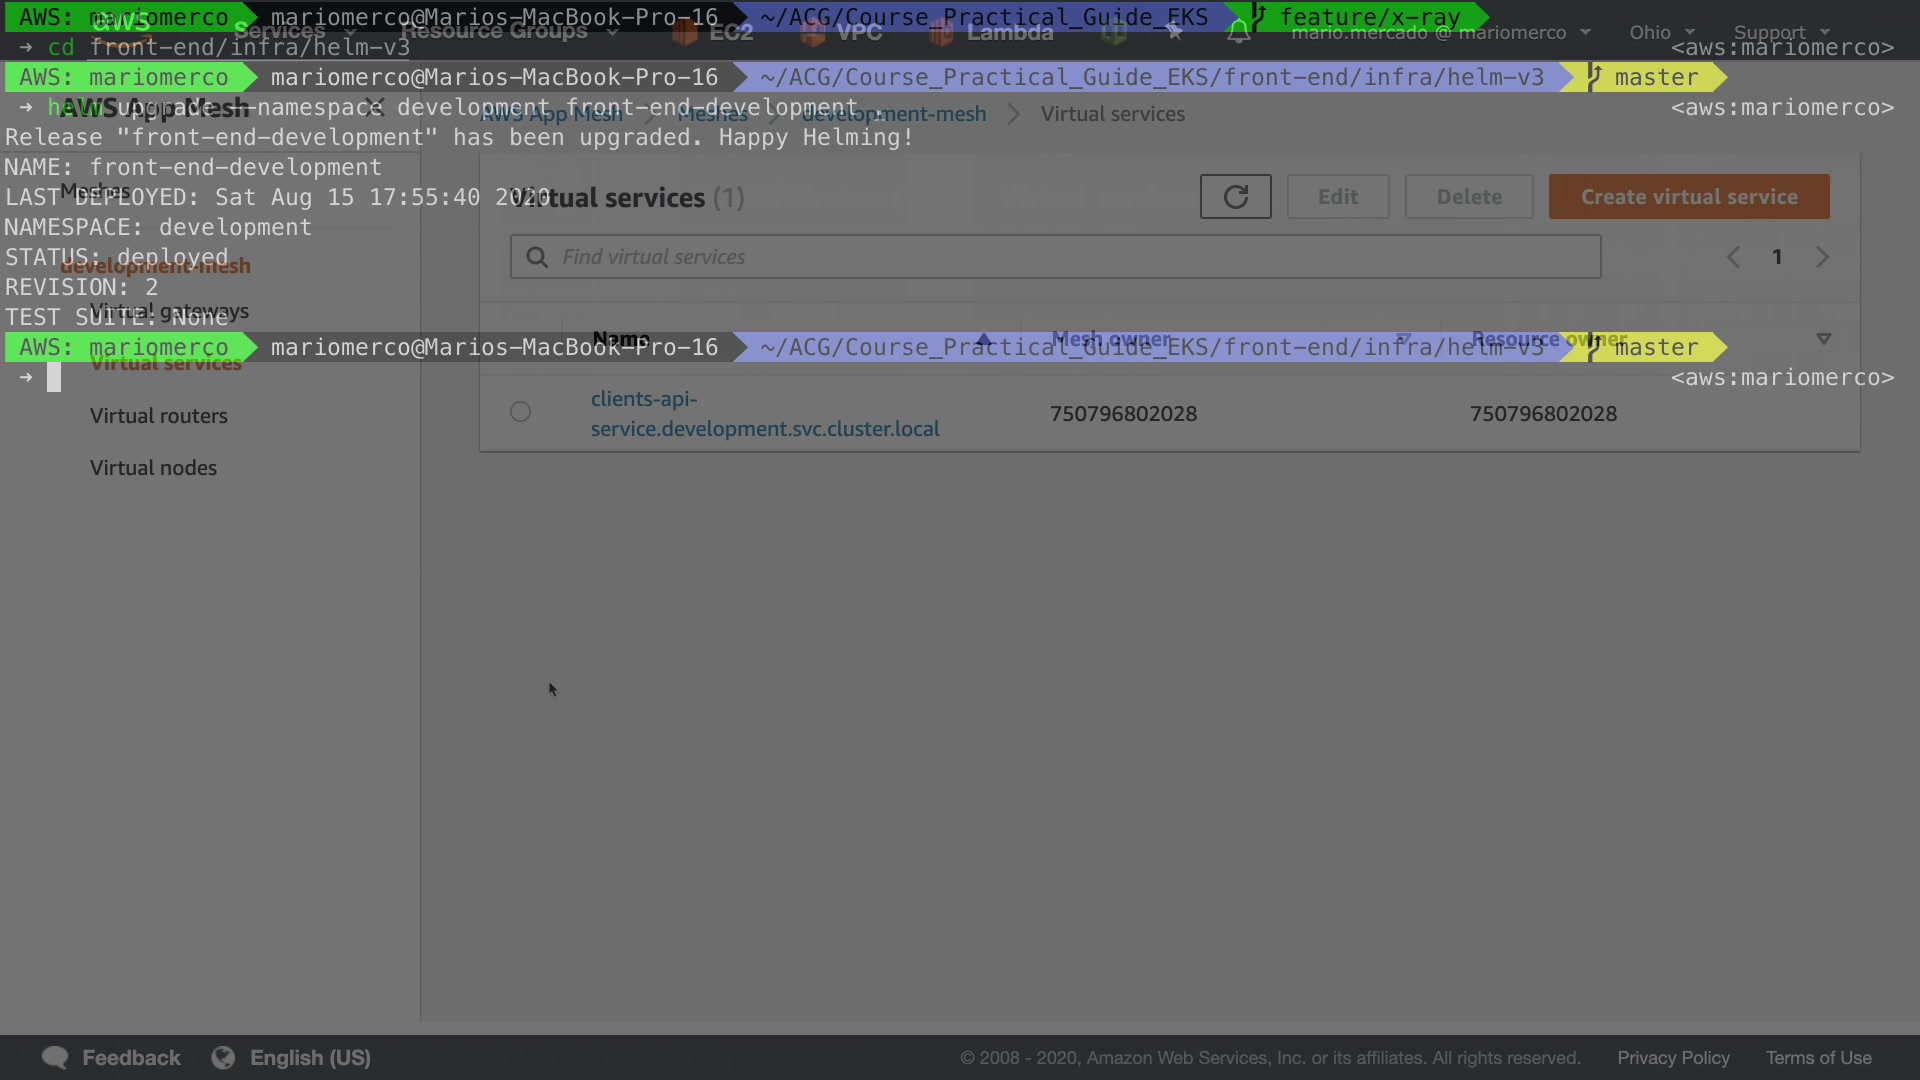Click the EC2 shortcut icon
This screenshot has height=1080, width=1920.
pyautogui.click(x=685, y=32)
